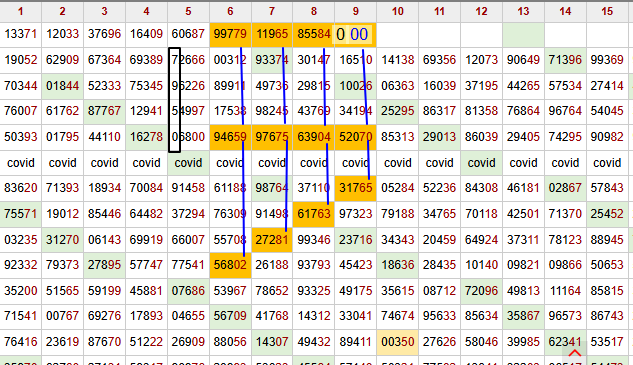Click green cell 35867
633x365 pixels.
tap(523, 316)
